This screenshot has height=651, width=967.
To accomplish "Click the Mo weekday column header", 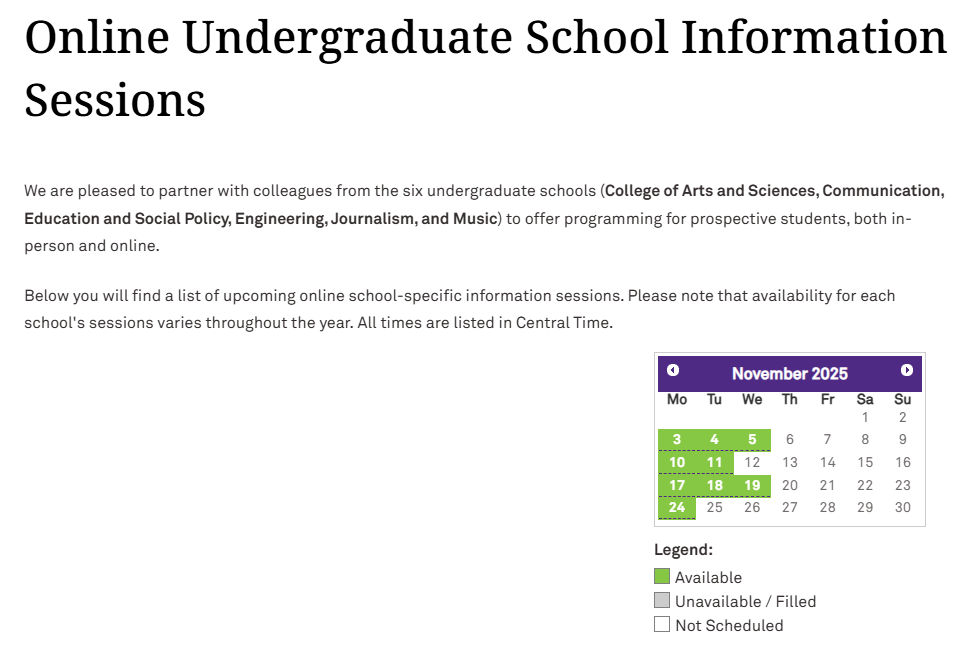I will pyautogui.click(x=677, y=398).
